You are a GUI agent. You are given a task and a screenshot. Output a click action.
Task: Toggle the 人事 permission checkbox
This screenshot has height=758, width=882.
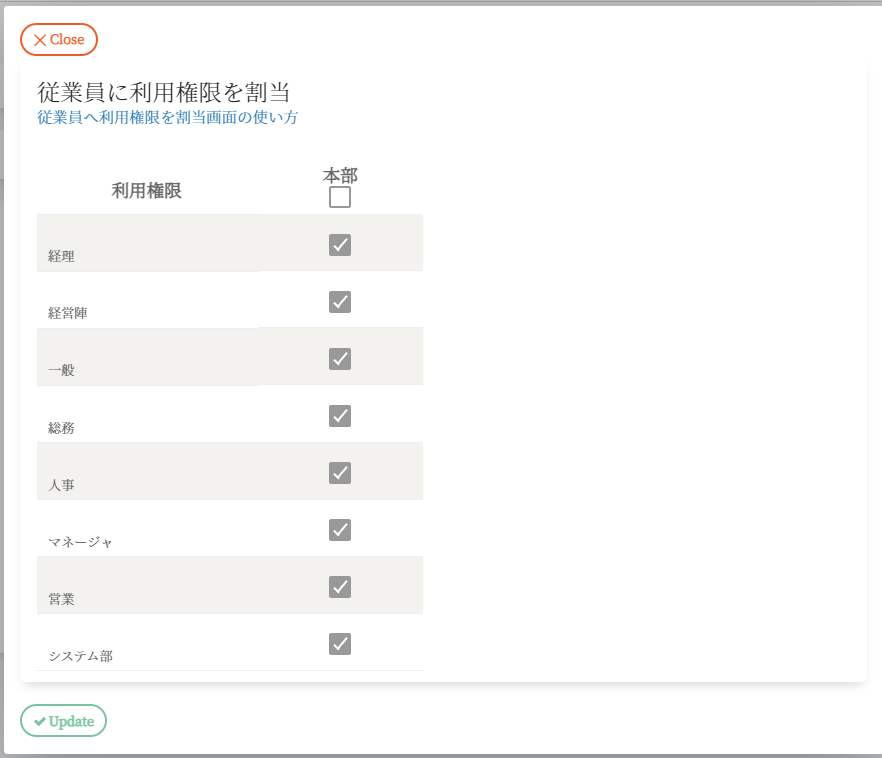(x=340, y=473)
